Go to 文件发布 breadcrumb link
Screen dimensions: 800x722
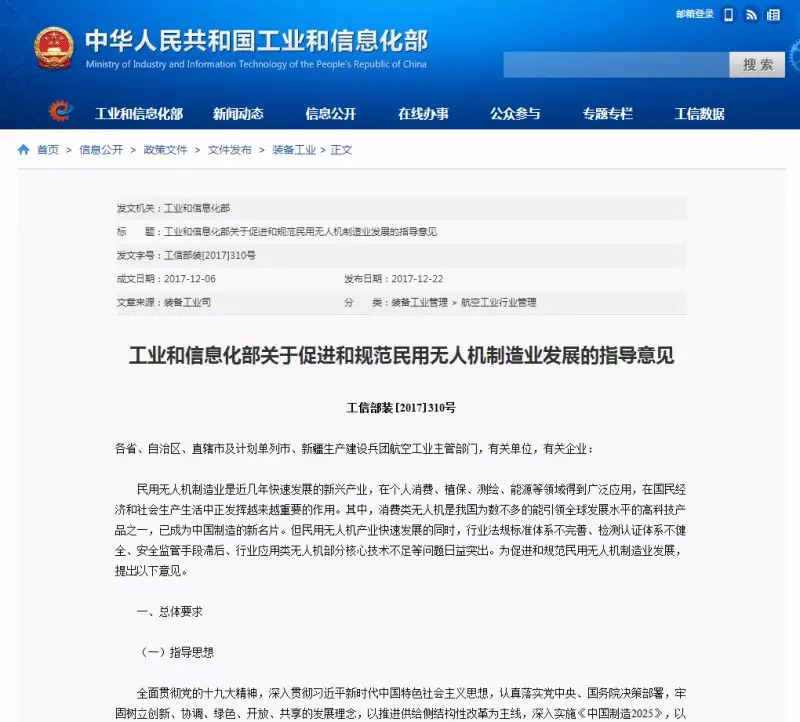[x=230, y=150]
